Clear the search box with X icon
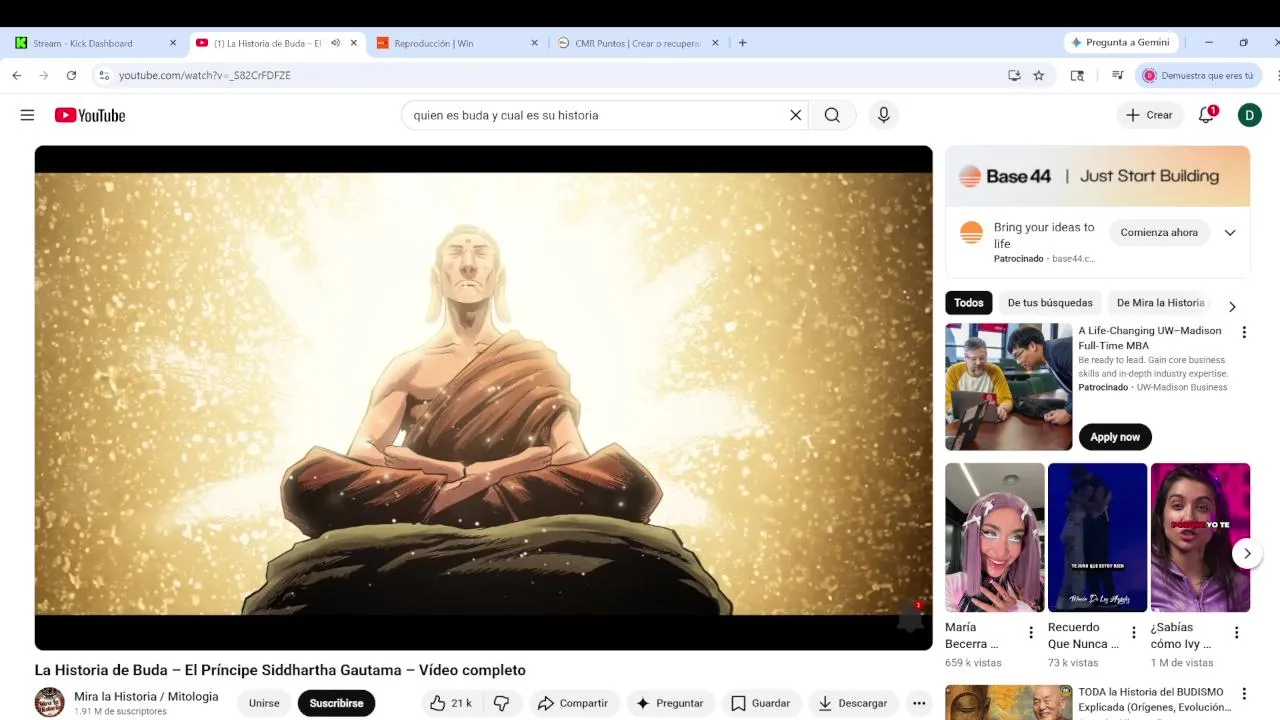The height and width of the screenshot is (720, 1280). [796, 115]
